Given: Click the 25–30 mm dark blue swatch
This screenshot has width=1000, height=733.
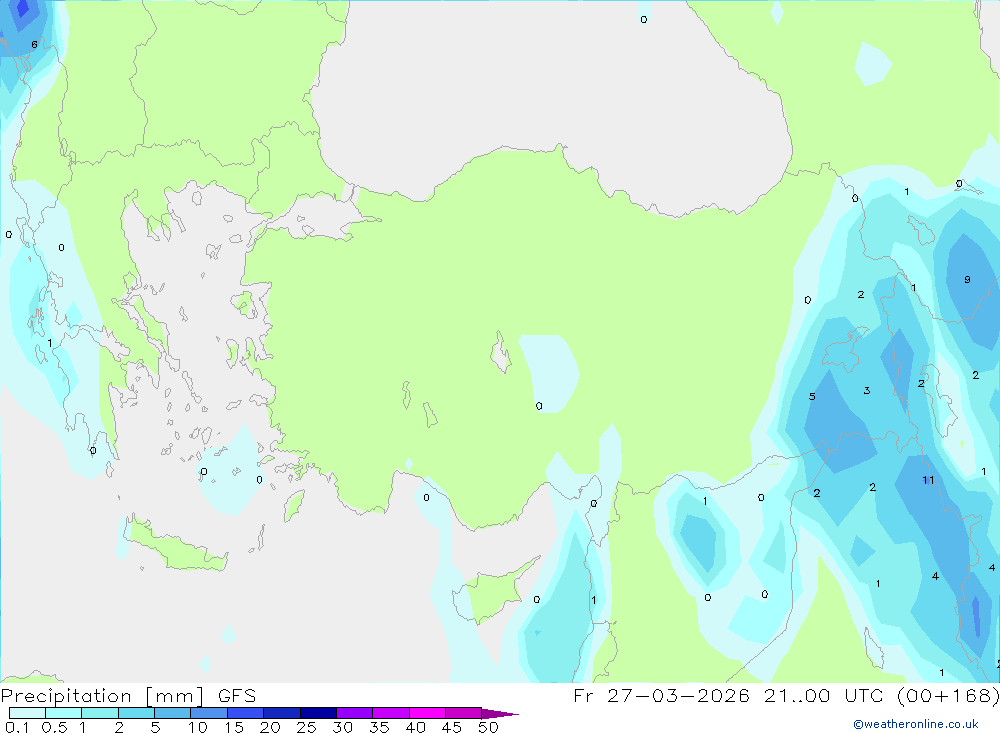Looking at the screenshot, I should (x=318, y=713).
